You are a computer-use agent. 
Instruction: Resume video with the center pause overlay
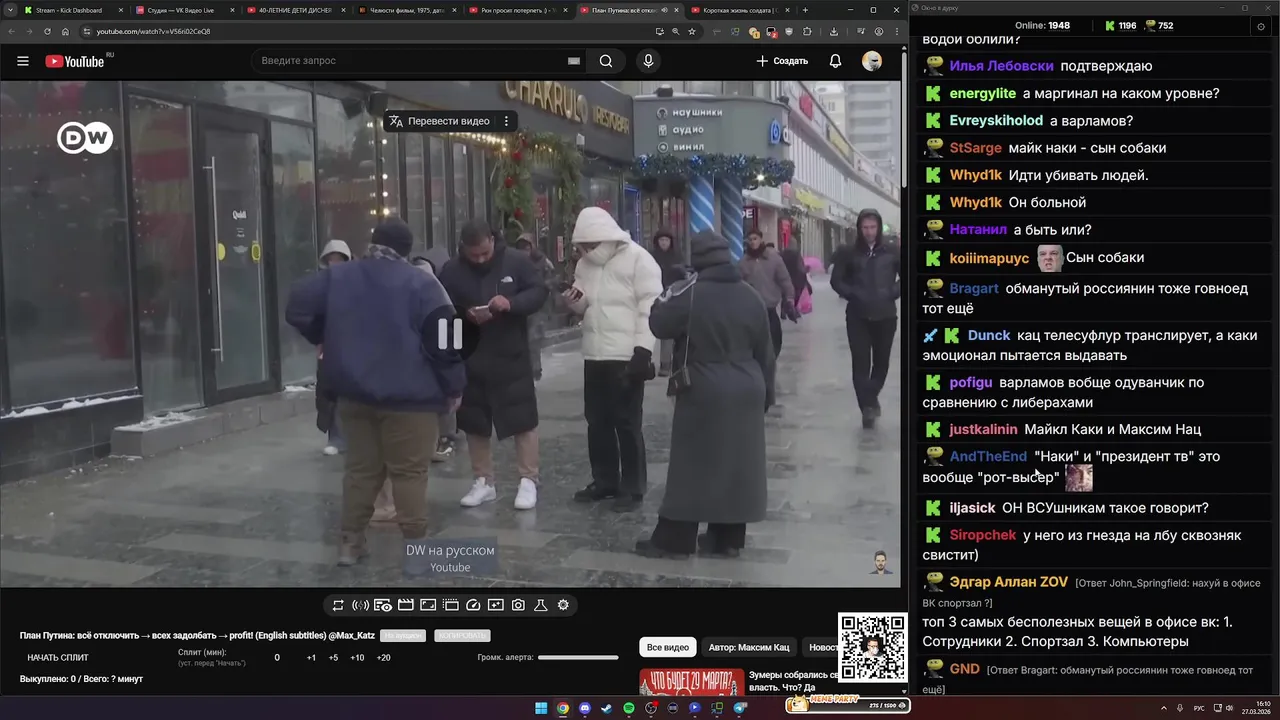coord(450,334)
